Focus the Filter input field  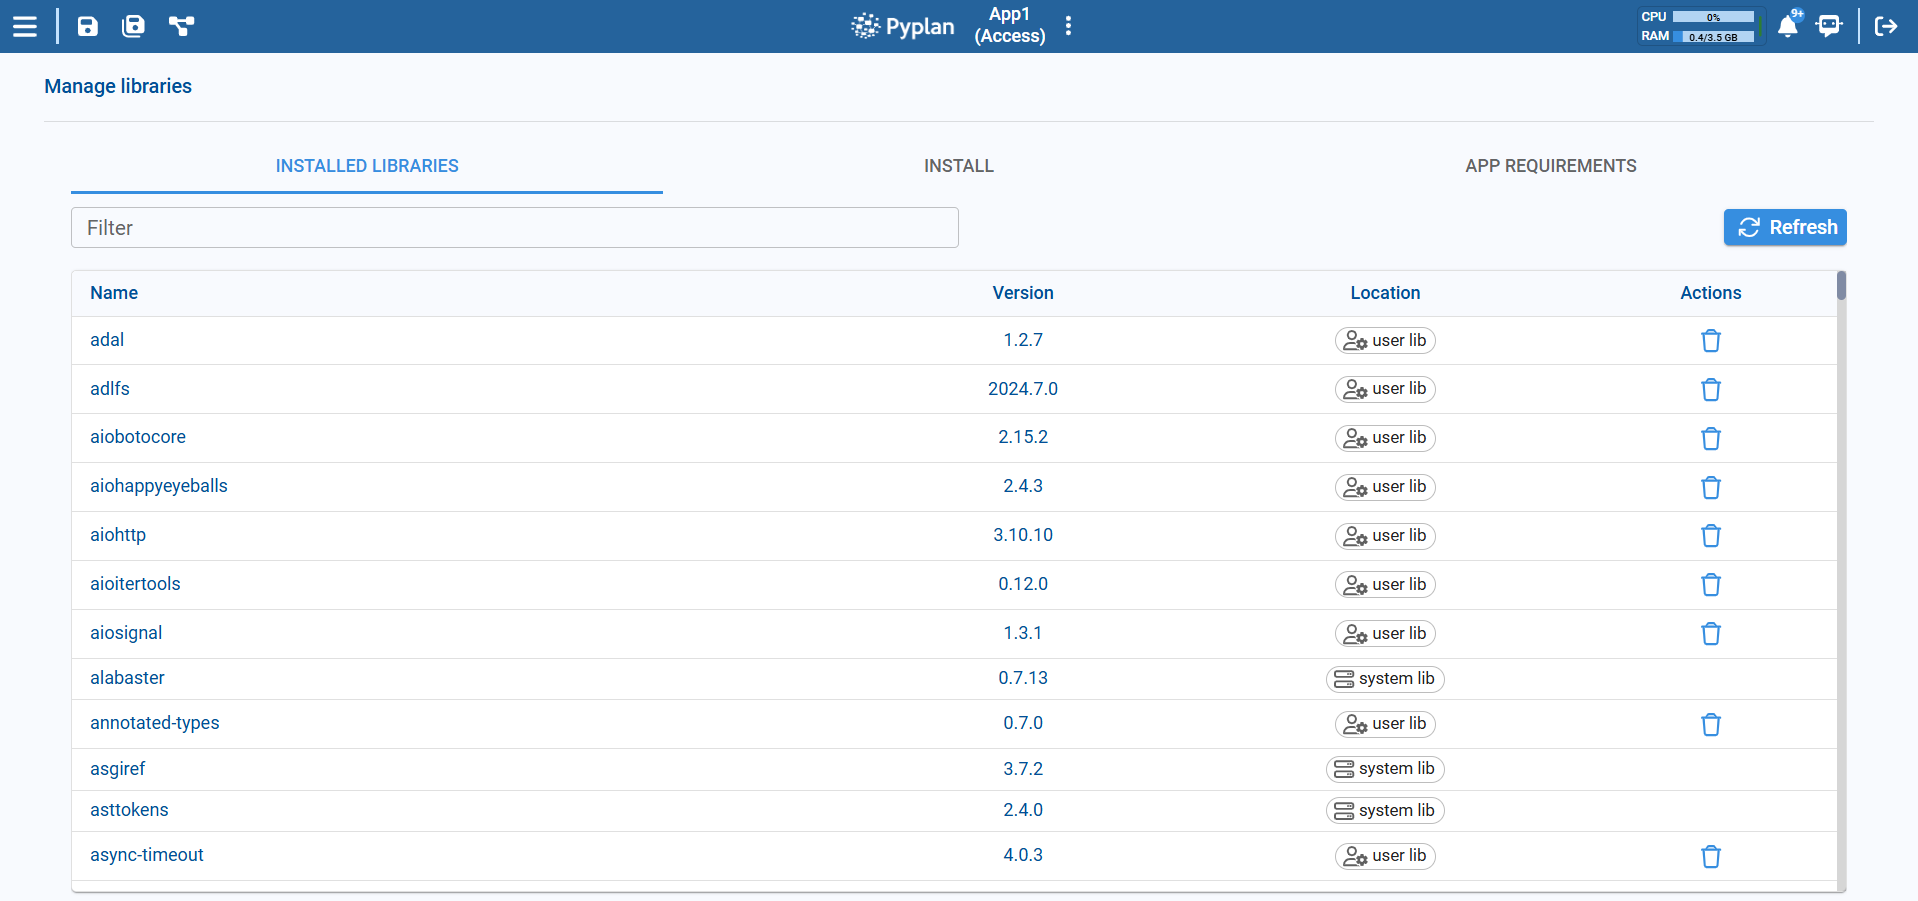point(514,228)
